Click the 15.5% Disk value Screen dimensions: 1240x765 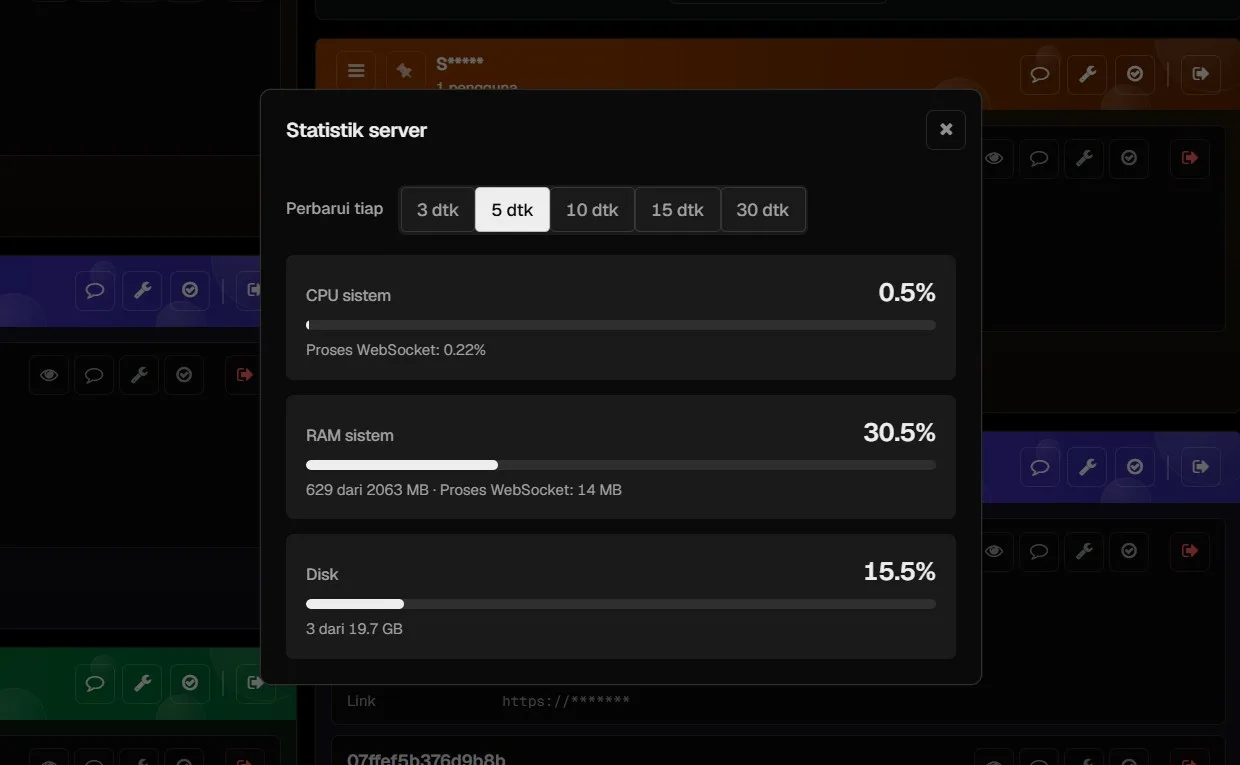tap(899, 572)
